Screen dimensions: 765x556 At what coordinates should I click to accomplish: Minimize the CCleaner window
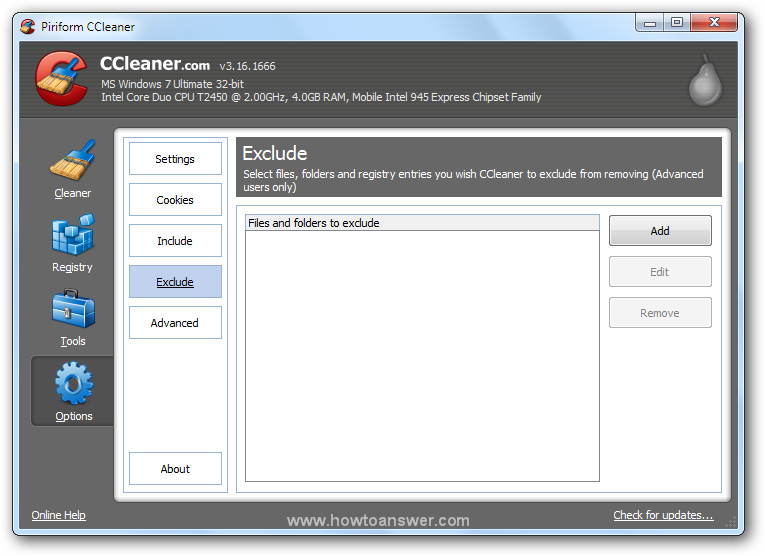coord(649,22)
